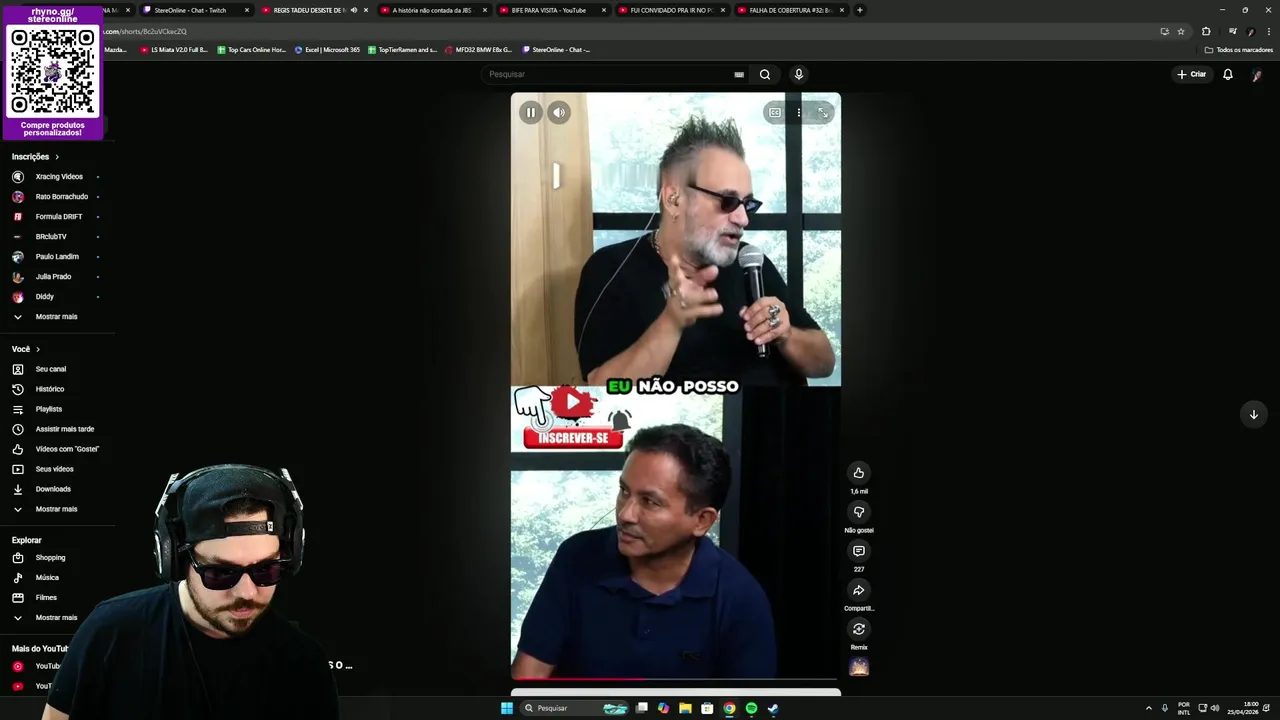Open Chrome media control icon
Screen dimensions: 1280x720
[x=1232, y=31]
